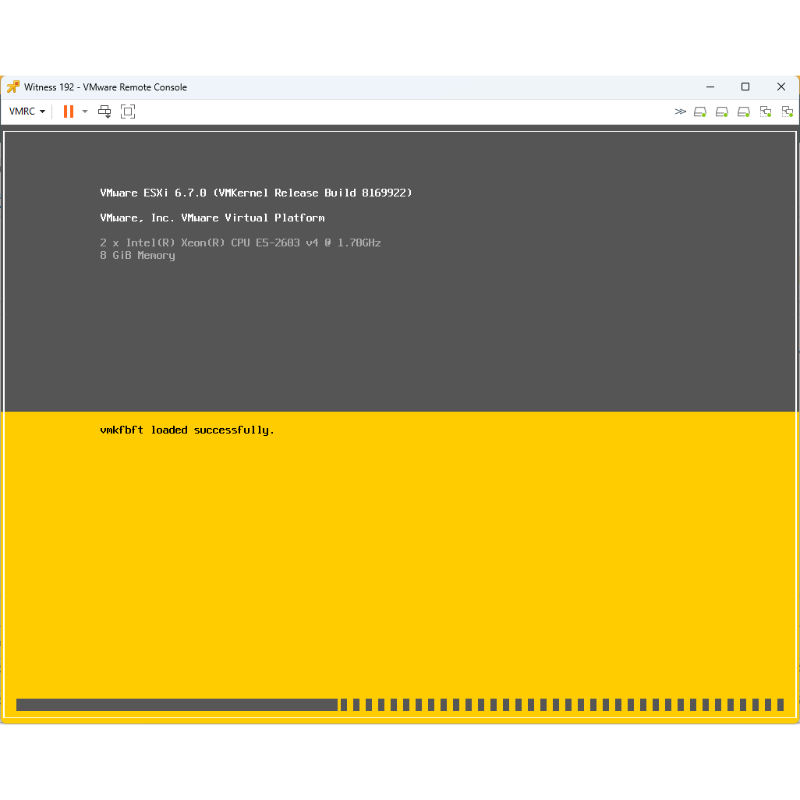Click the 'vmkfbft loaded successfully' message
The image size is (800, 800).
(x=187, y=430)
